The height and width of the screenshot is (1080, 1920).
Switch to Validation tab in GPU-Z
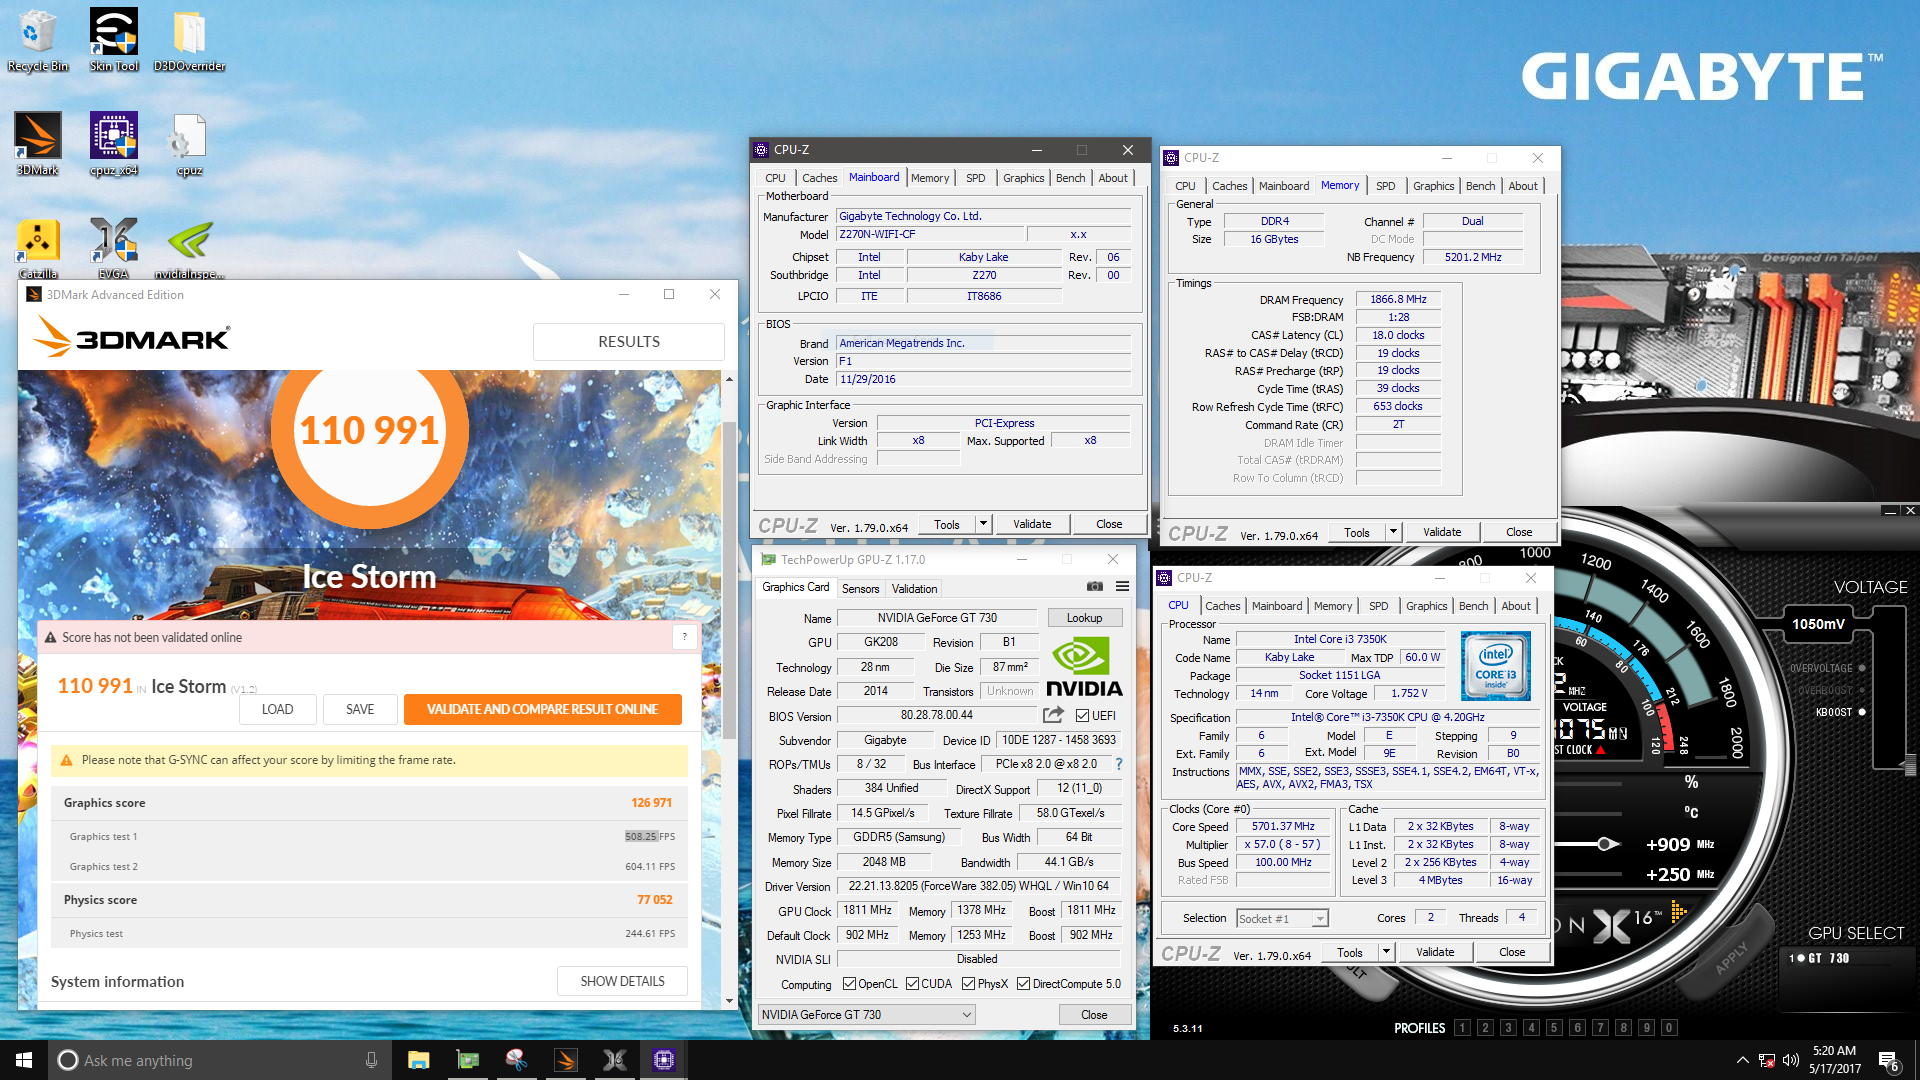914,589
